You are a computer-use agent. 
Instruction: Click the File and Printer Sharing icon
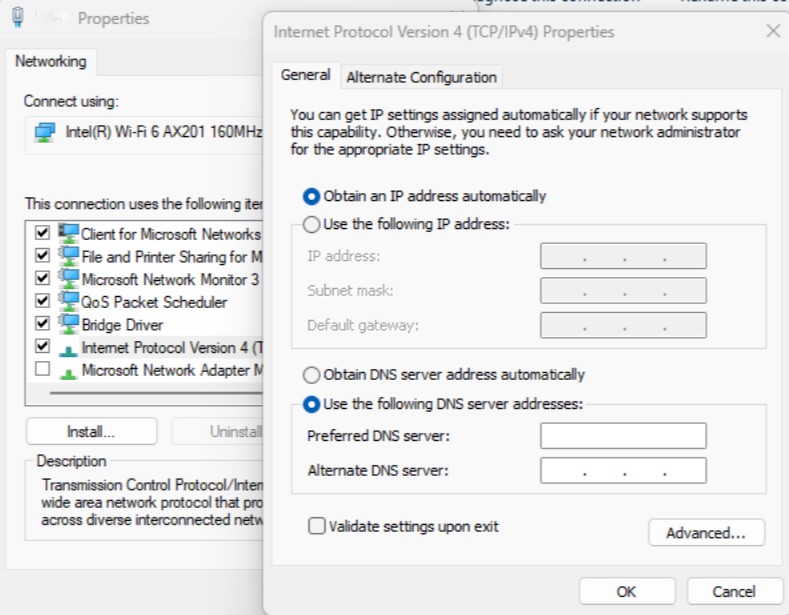[68, 256]
